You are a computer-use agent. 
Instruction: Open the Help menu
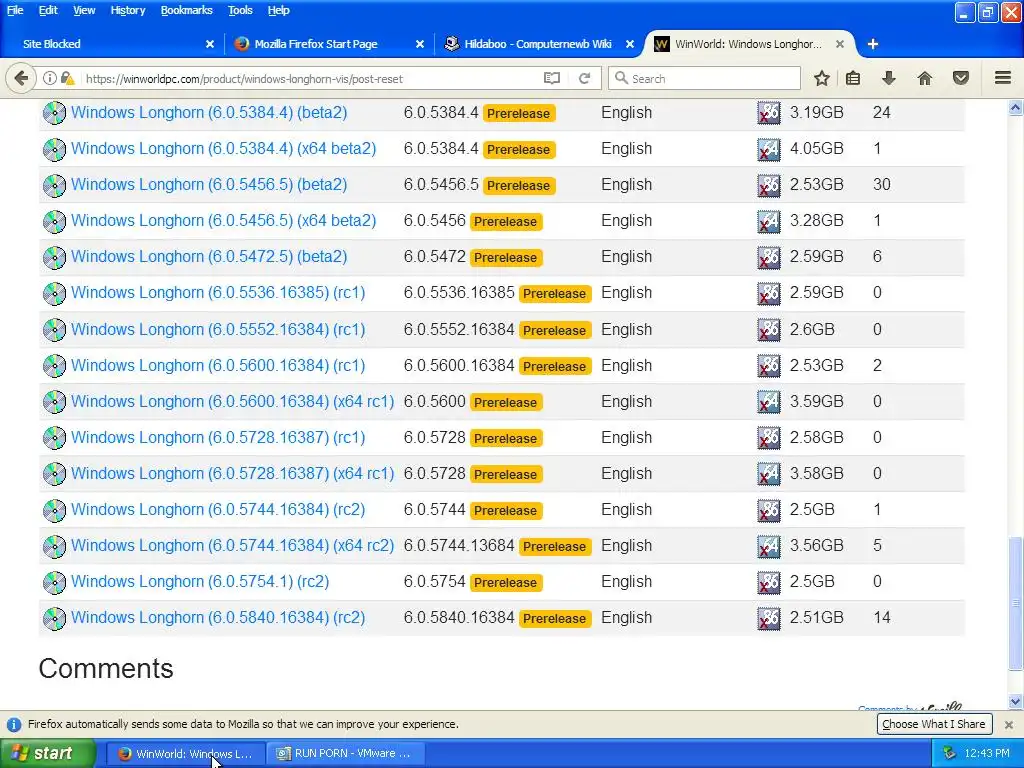[278, 10]
